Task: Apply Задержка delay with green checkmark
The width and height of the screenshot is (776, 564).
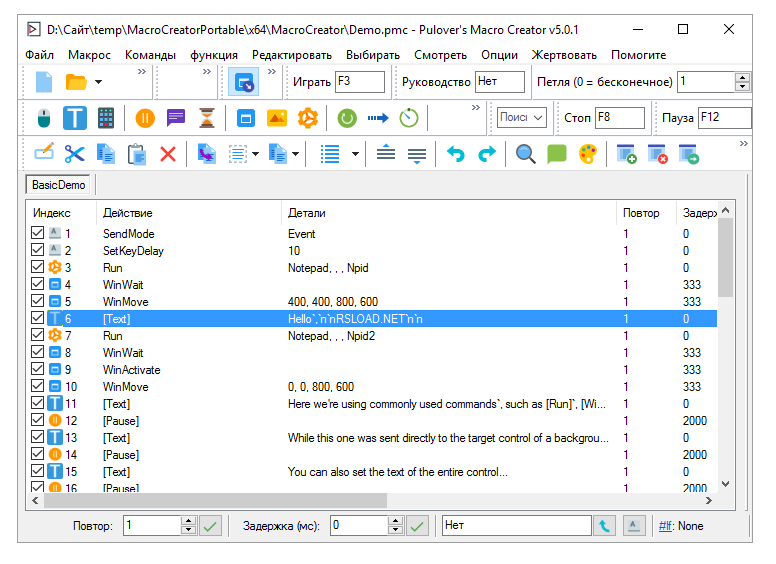Action: (x=417, y=526)
